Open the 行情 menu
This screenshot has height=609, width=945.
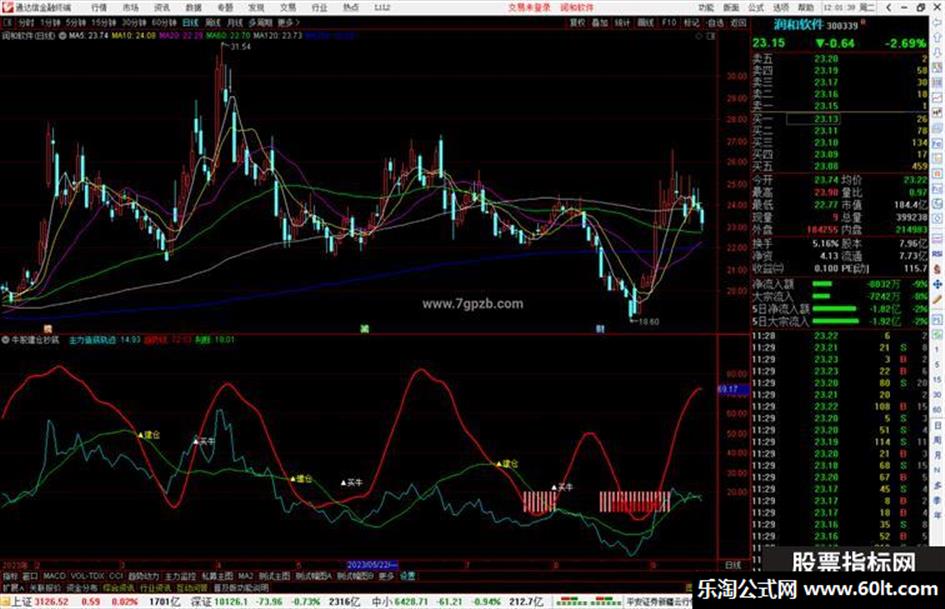99,7
